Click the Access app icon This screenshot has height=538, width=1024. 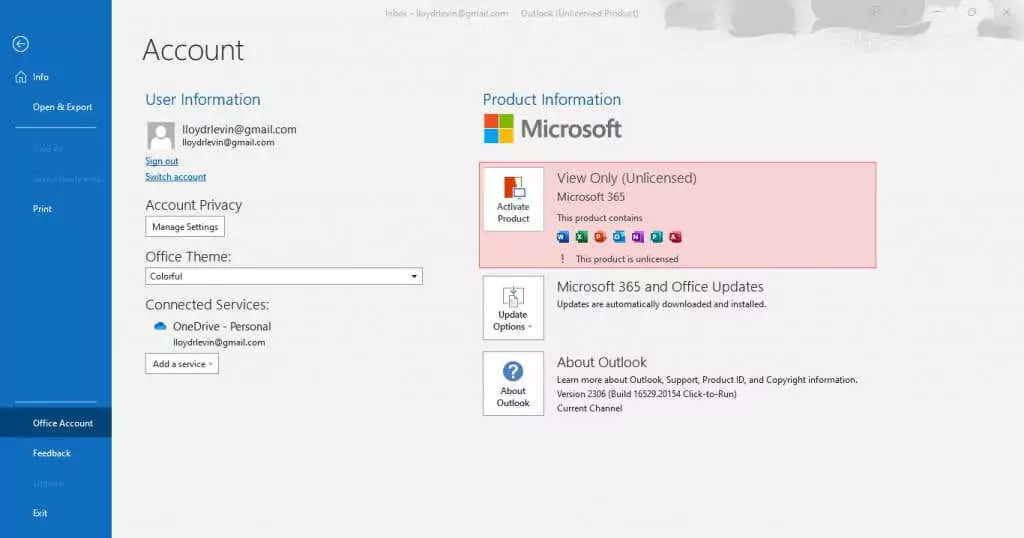(675, 237)
